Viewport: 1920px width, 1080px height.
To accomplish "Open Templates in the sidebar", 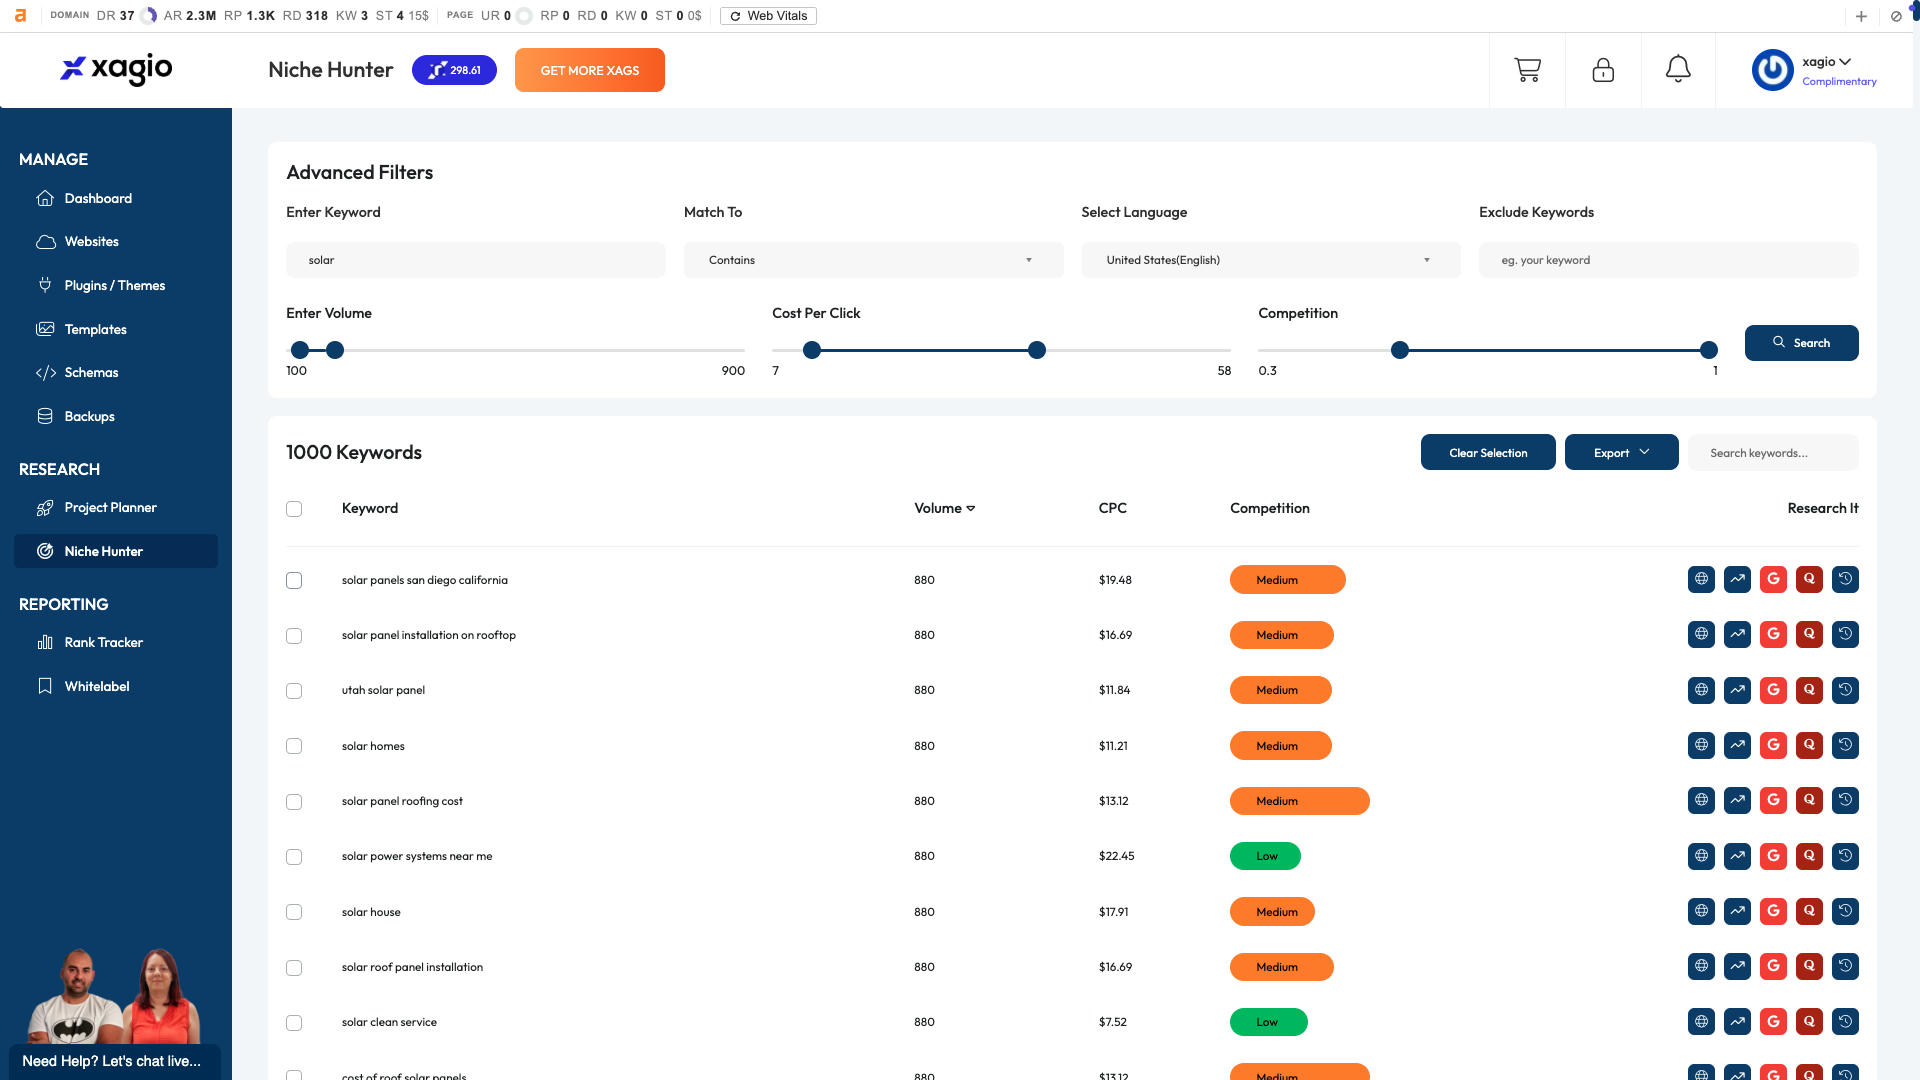I will pos(95,329).
